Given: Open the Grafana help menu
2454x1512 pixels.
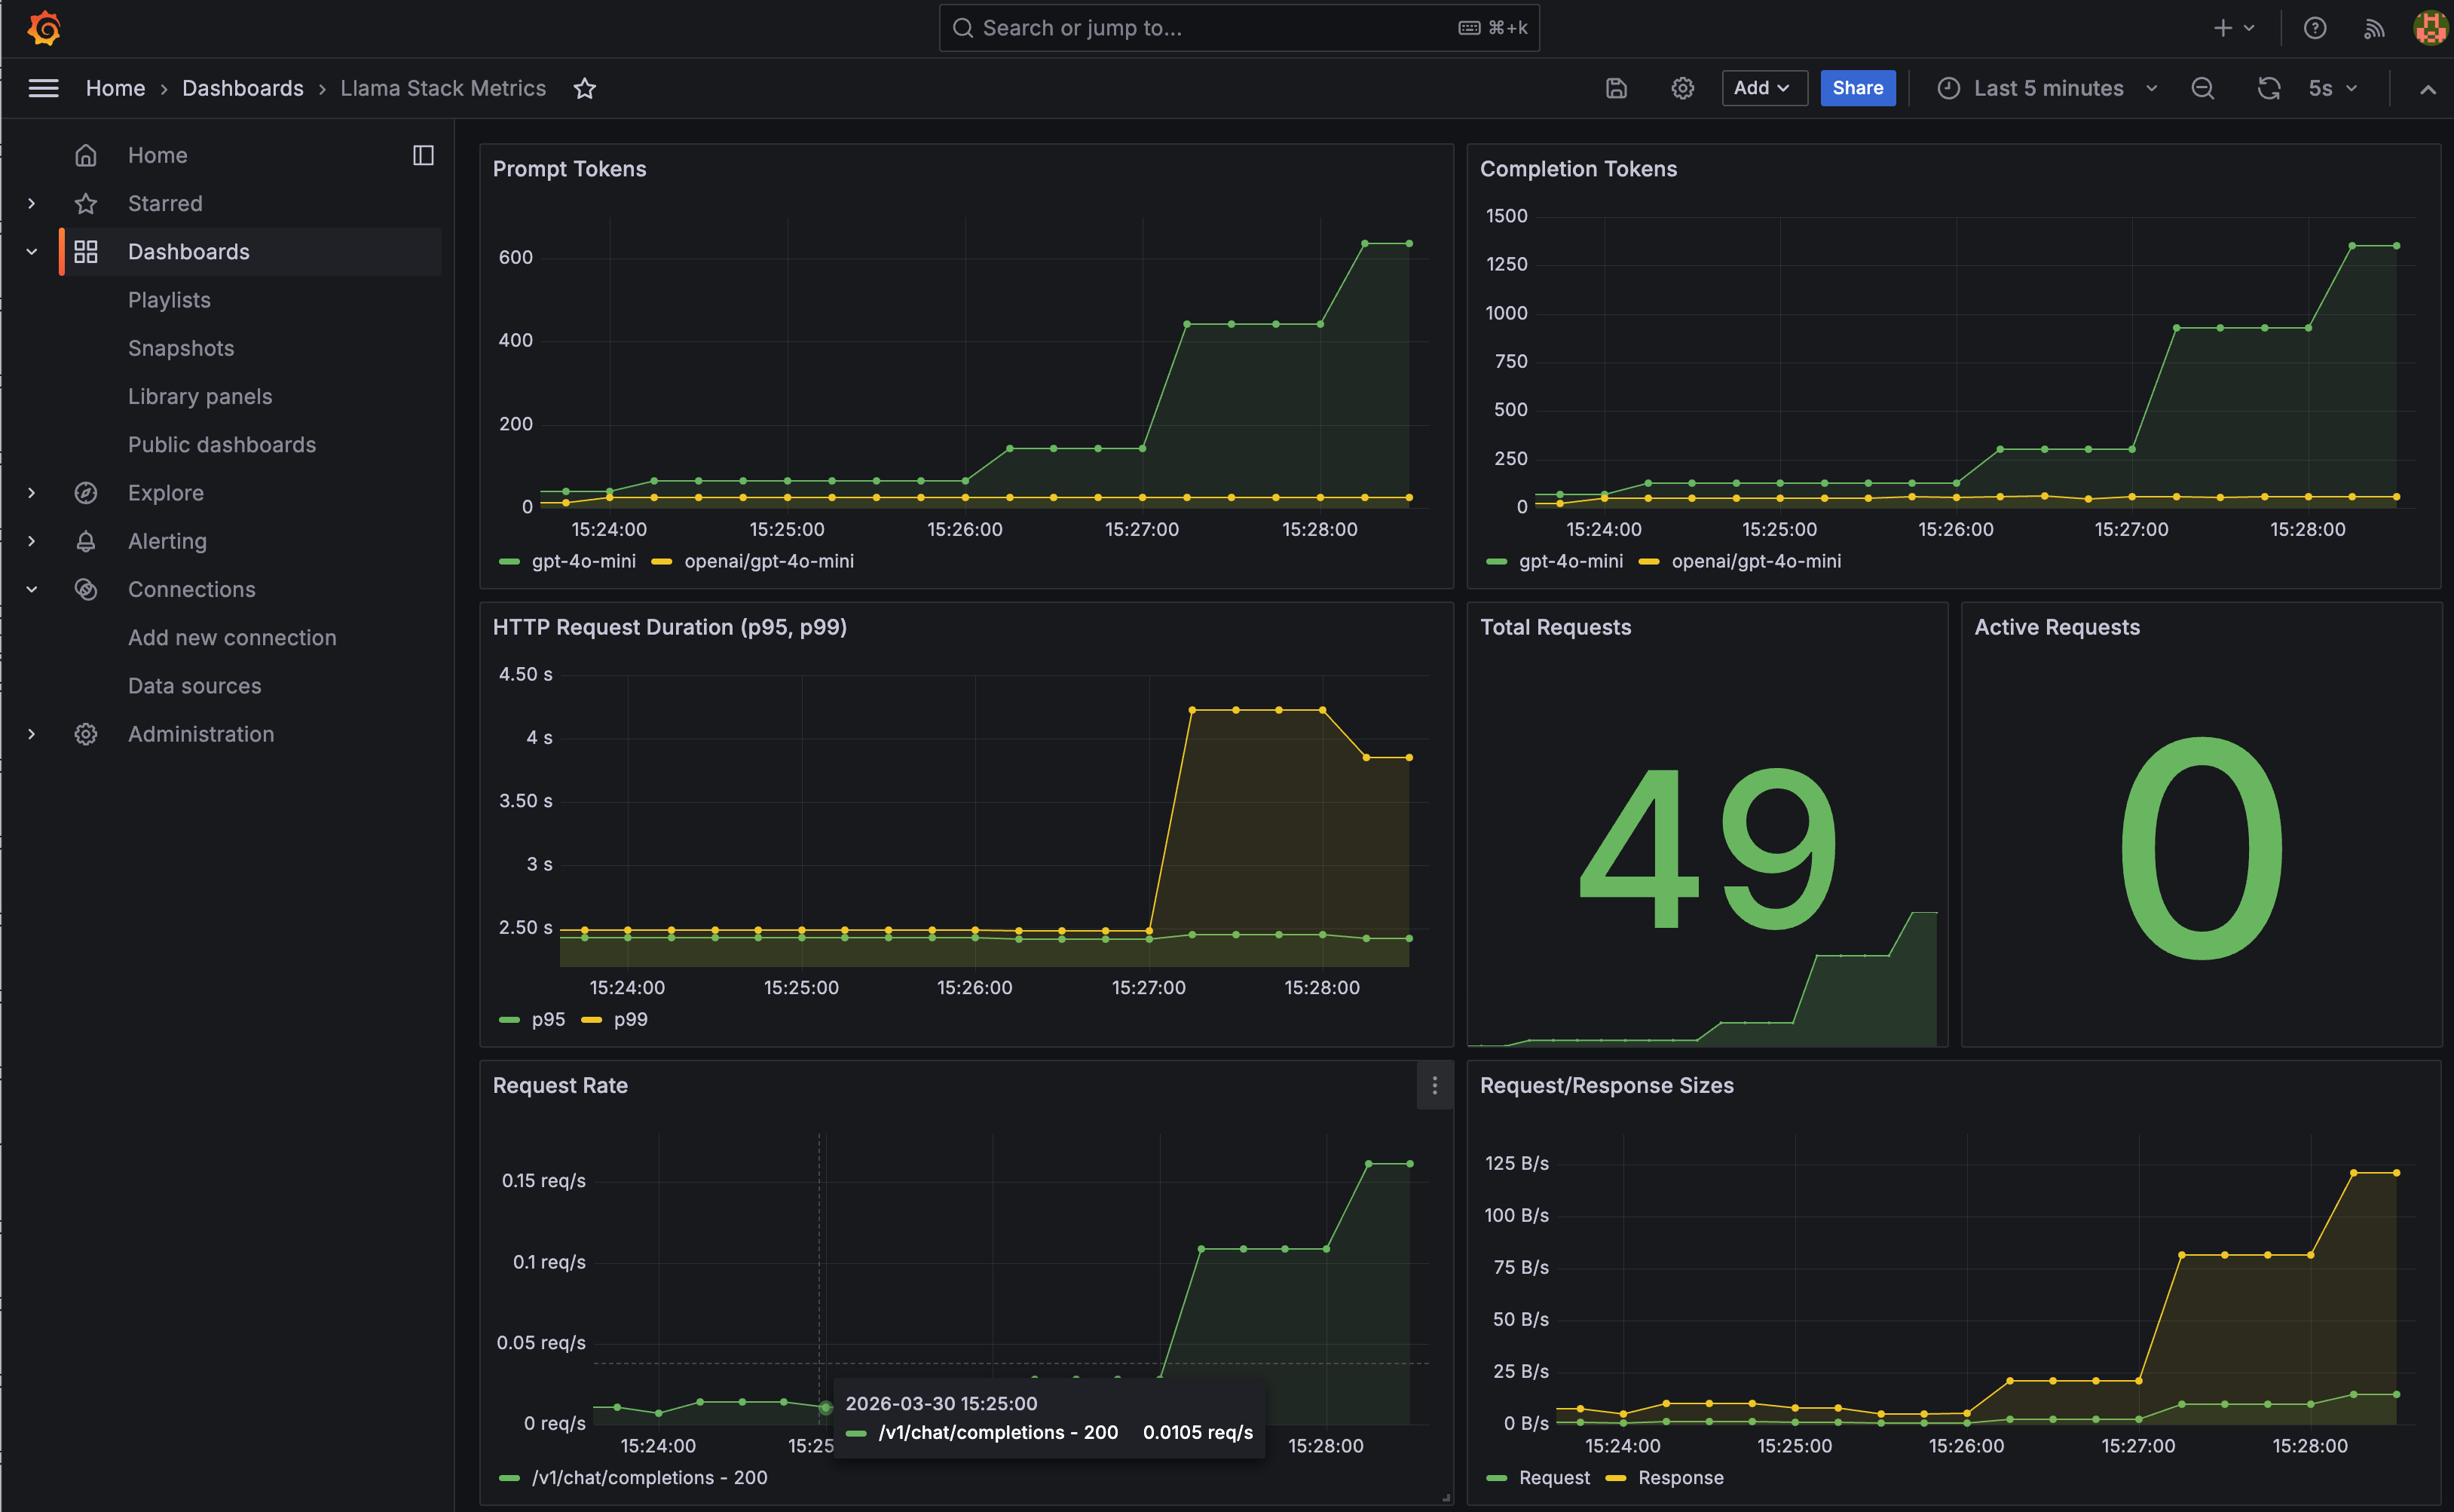Looking at the screenshot, I should [2315, 27].
